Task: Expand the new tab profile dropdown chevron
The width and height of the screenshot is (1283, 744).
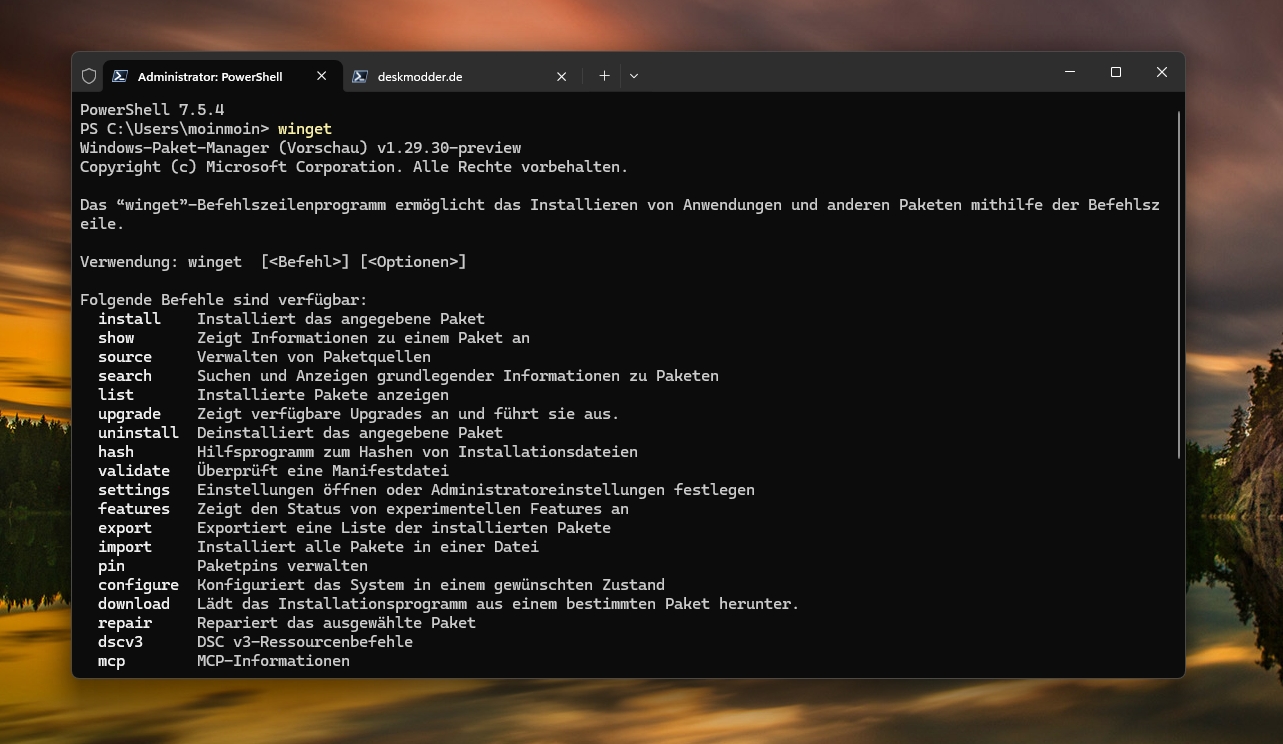Action: [x=634, y=76]
